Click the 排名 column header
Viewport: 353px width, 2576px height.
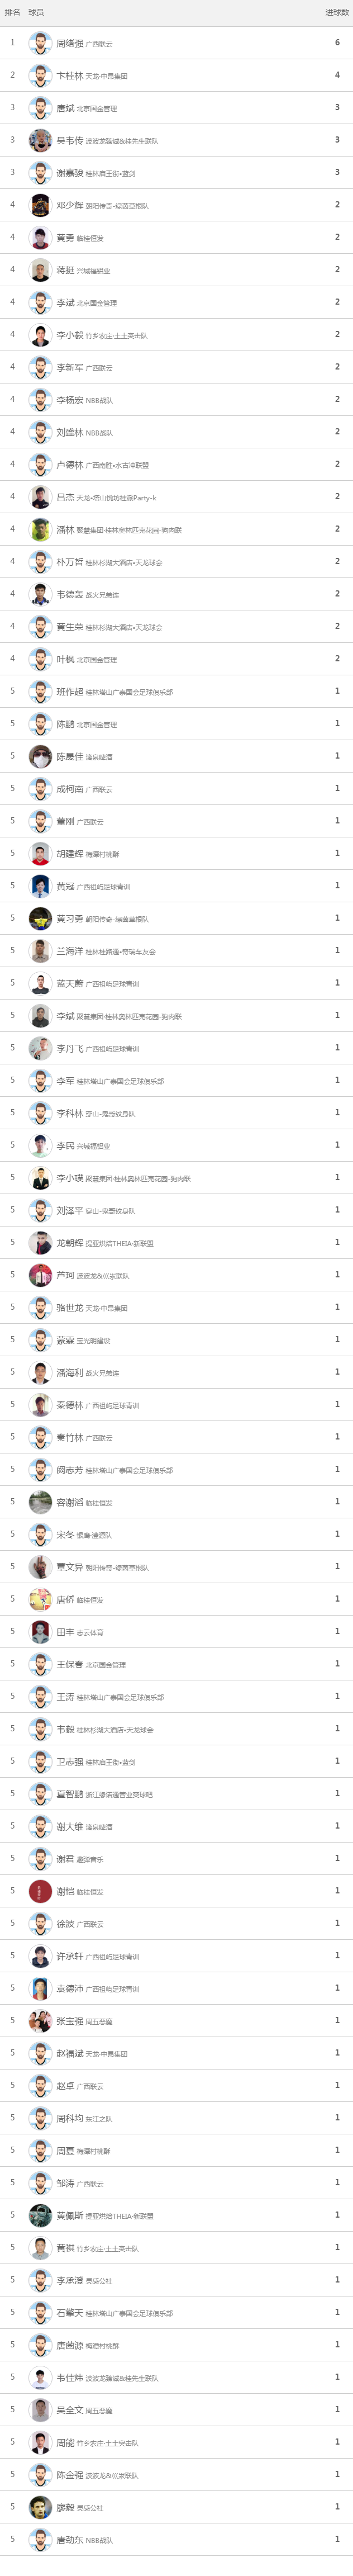click(x=12, y=12)
